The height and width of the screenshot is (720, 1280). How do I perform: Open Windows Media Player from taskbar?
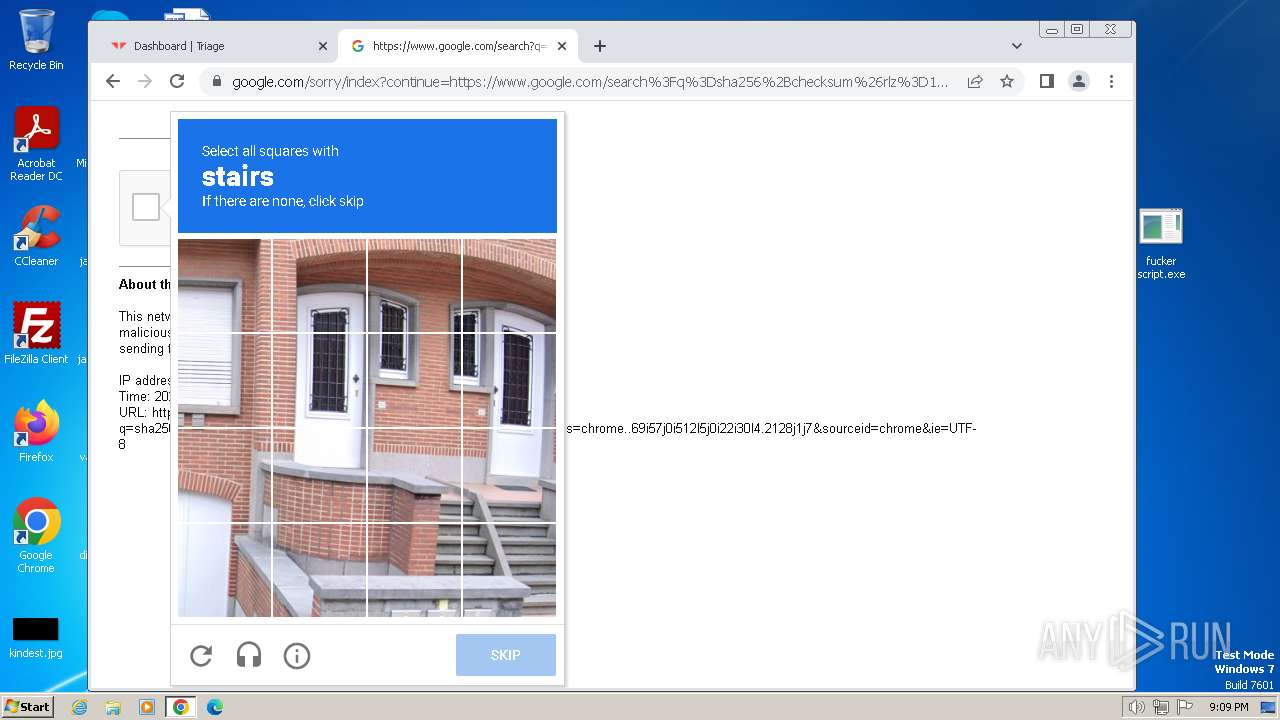(x=147, y=707)
